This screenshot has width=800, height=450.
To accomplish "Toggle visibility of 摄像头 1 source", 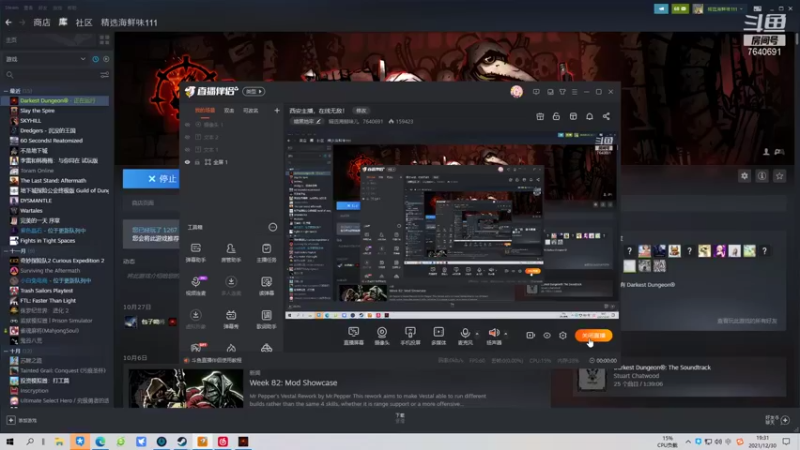I will tap(187, 124).
